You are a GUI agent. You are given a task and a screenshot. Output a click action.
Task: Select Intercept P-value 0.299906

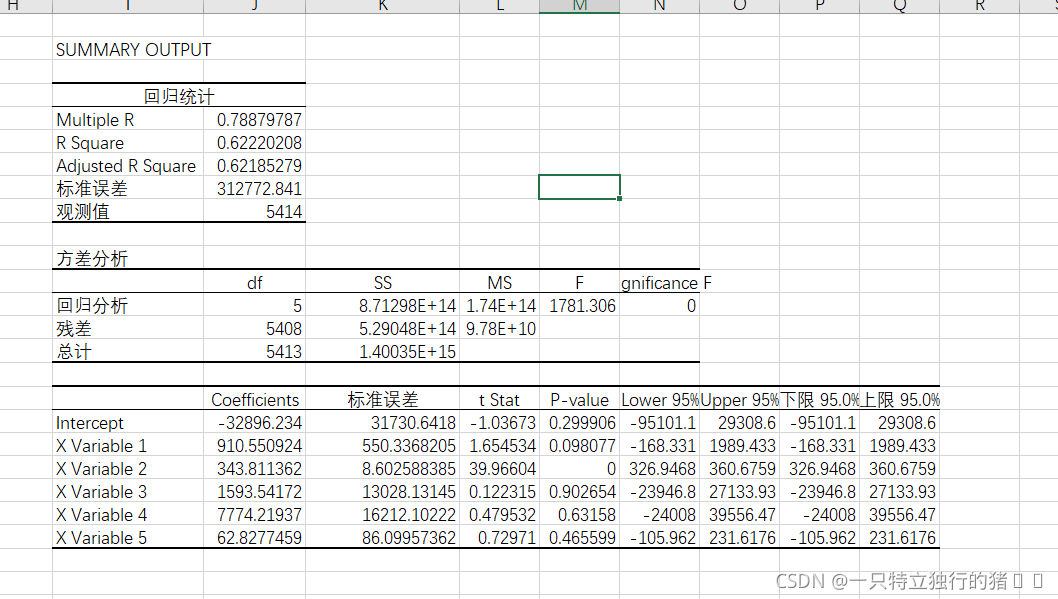pos(580,423)
